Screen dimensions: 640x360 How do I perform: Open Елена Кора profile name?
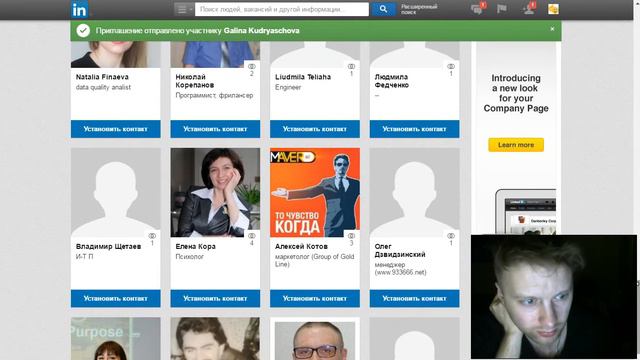pyautogui.click(x=196, y=247)
